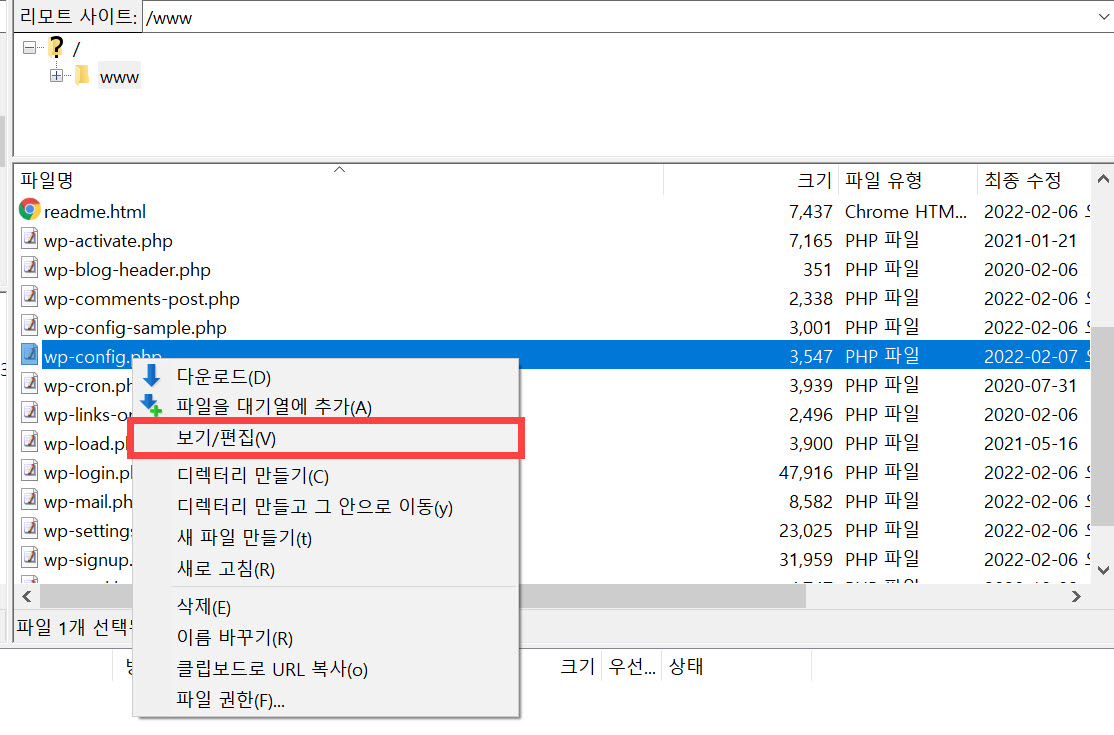This screenshot has height=735, width=1114.
Task: Click size value 31,959 in the list
Action: click(x=805, y=560)
